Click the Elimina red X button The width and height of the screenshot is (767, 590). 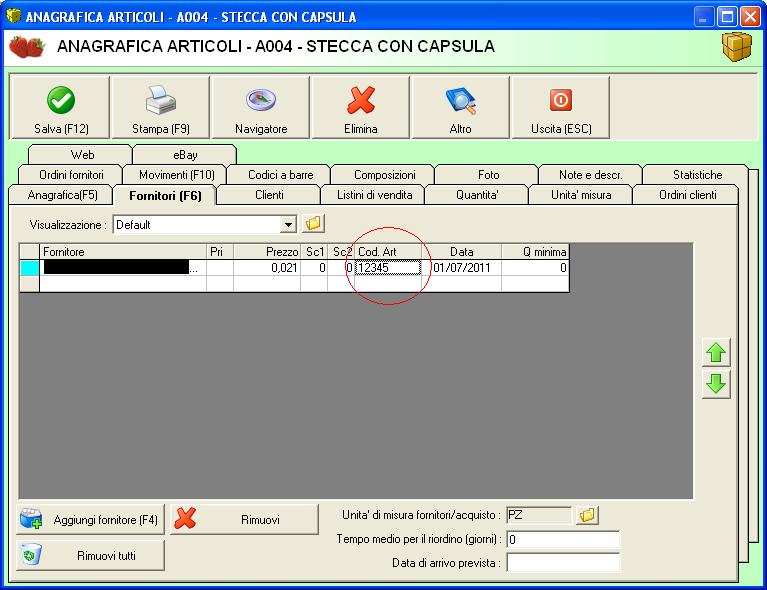[361, 108]
